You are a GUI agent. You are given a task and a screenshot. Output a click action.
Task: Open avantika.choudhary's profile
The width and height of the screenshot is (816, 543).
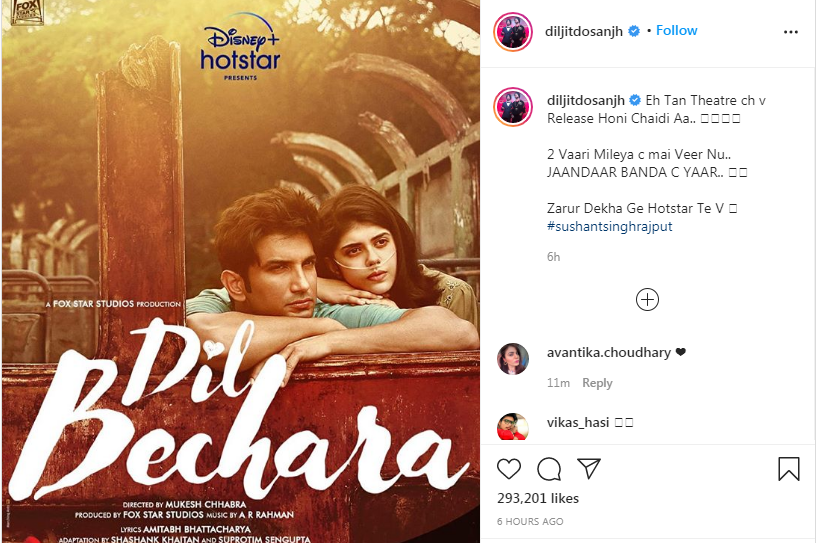click(x=608, y=352)
